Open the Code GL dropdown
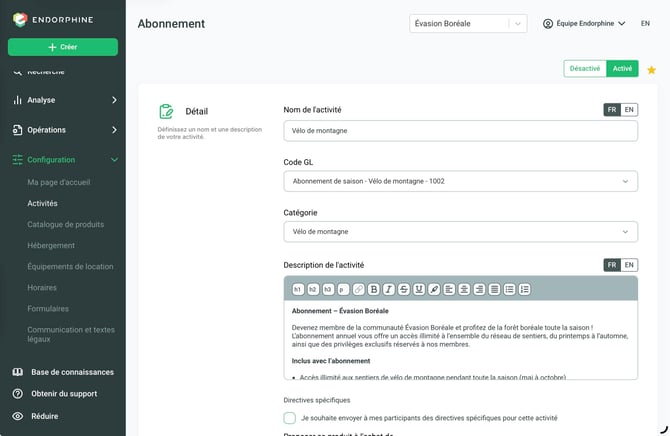670x436 pixels. tap(461, 181)
